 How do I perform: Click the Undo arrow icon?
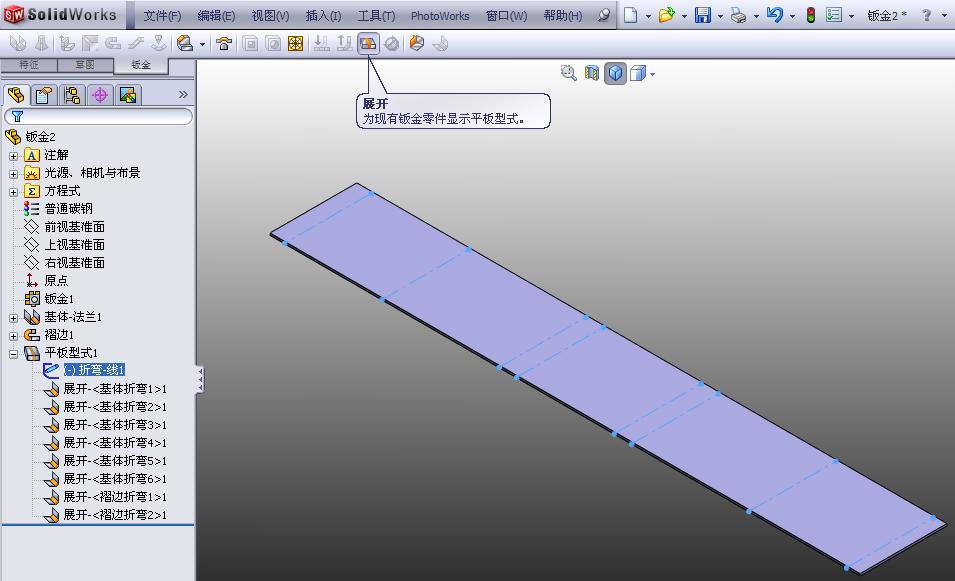tap(775, 15)
